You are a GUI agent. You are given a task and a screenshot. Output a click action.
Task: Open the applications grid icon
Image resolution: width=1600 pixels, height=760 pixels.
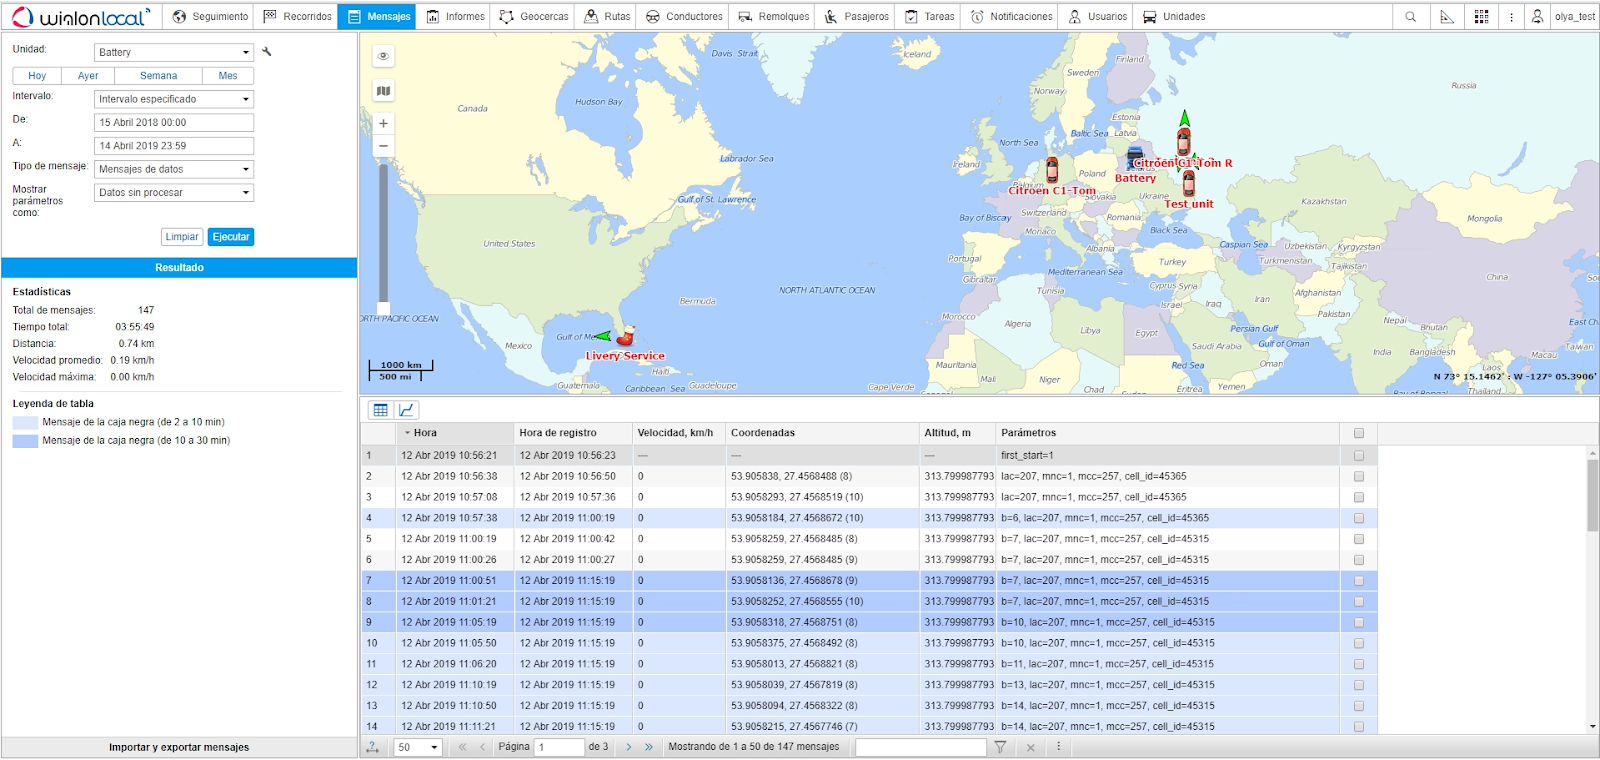click(1481, 17)
